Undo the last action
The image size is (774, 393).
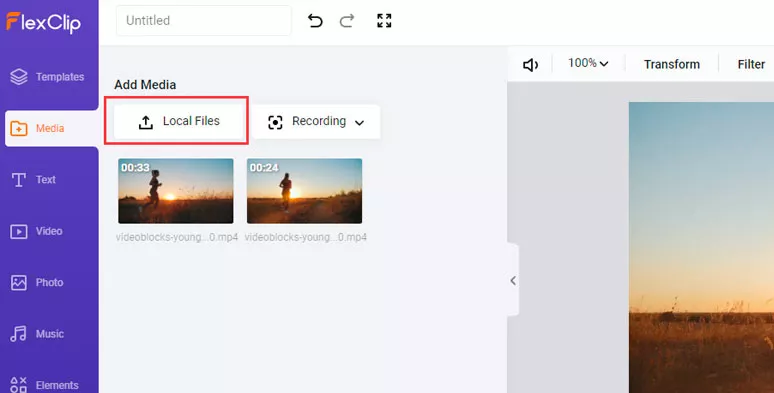(x=315, y=21)
